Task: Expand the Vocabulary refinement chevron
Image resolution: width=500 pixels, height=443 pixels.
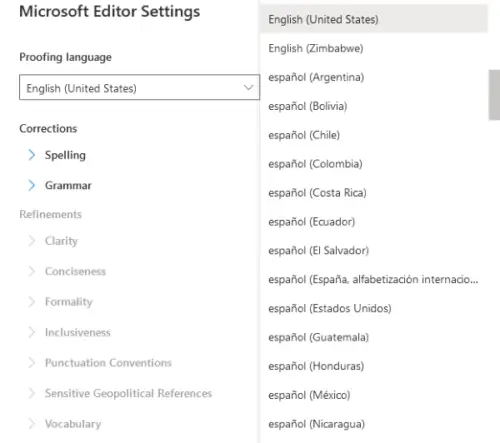Action: [32, 424]
